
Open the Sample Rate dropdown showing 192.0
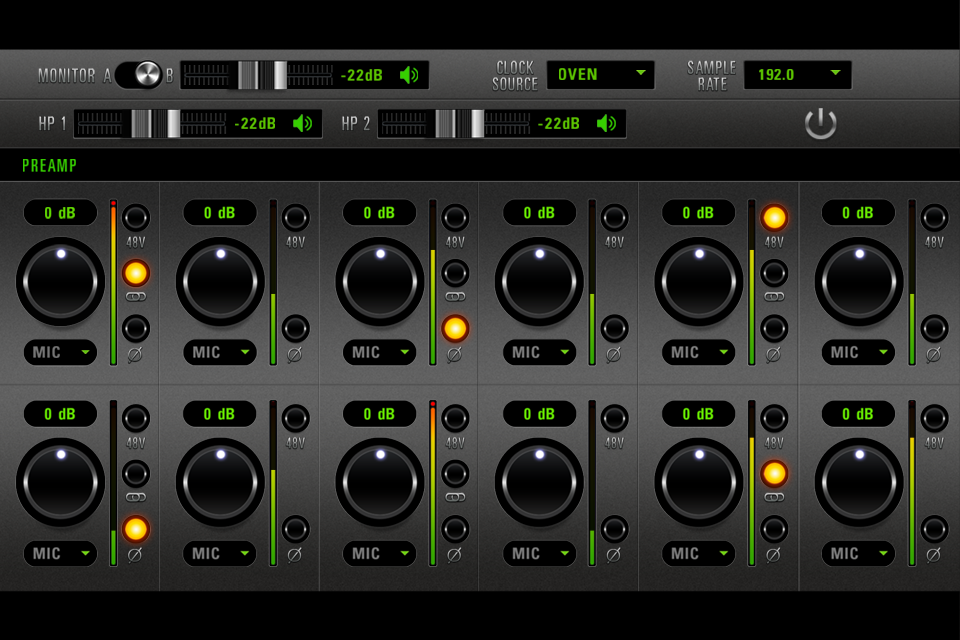pyautogui.click(x=798, y=75)
